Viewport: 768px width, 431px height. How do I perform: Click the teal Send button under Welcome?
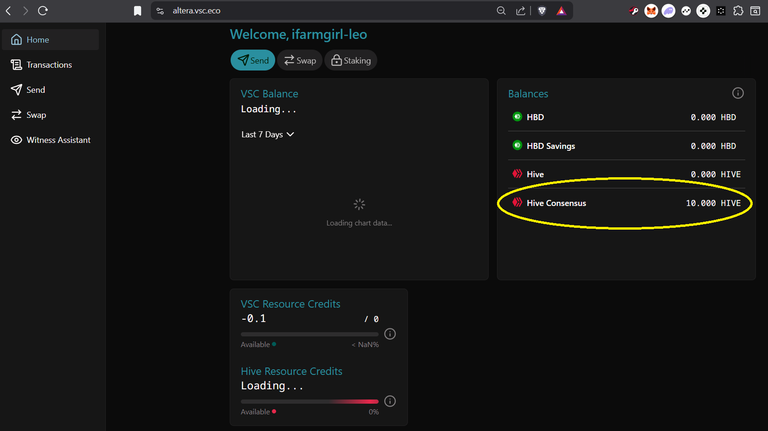point(253,60)
